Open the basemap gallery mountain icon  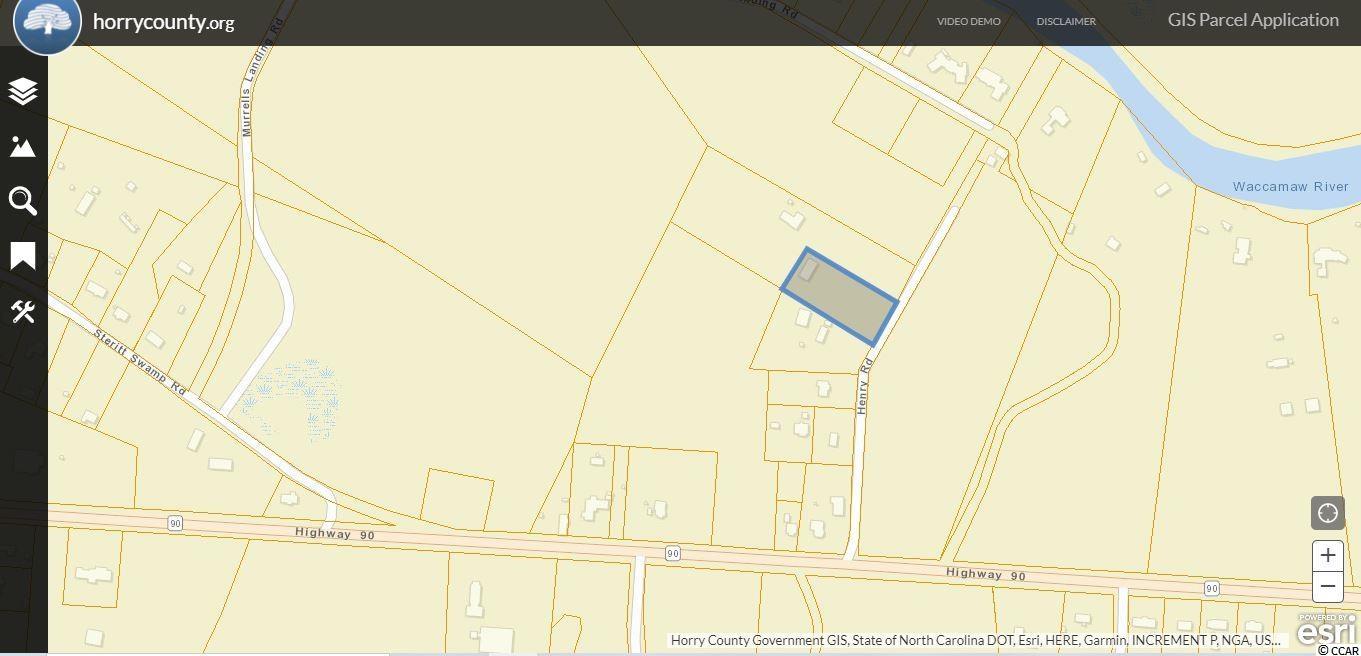click(x=23, y=146)
